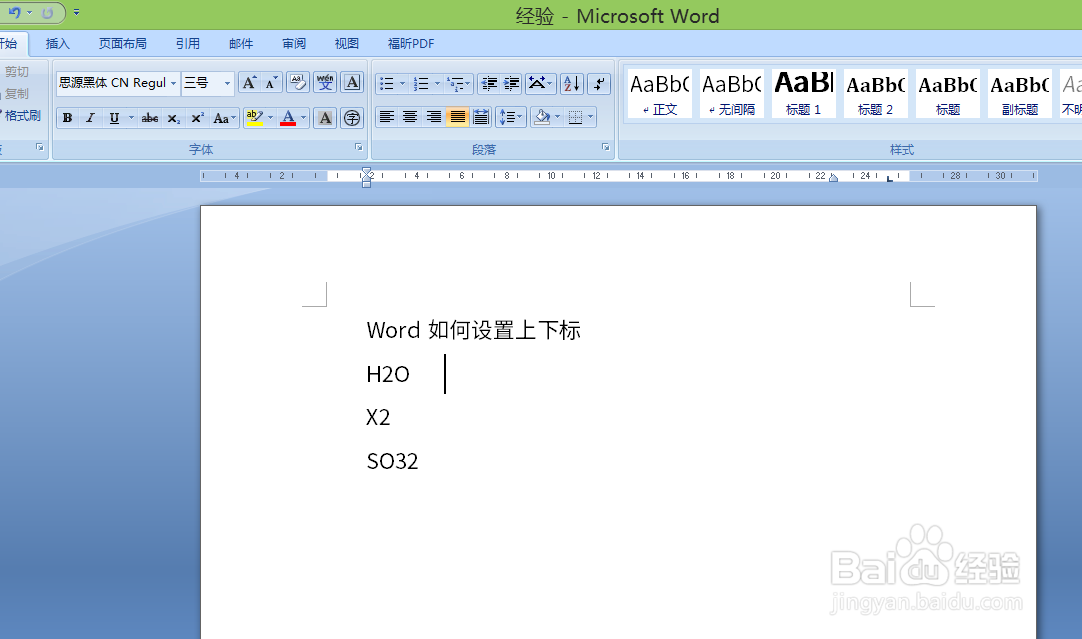Apply red font color
Viewport: 1082px width, 639px height.
[x=288, y=118]
